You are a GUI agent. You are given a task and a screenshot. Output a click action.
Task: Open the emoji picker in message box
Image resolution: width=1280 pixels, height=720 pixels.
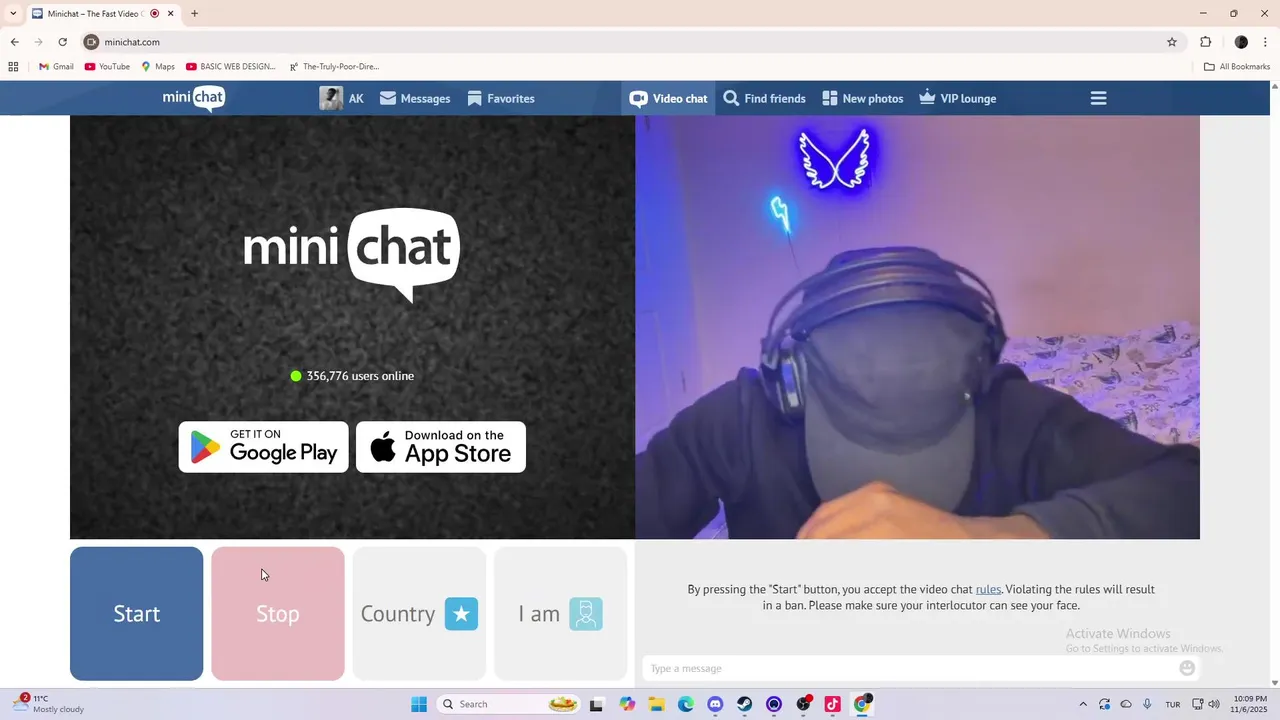[x=1187, y=668]
